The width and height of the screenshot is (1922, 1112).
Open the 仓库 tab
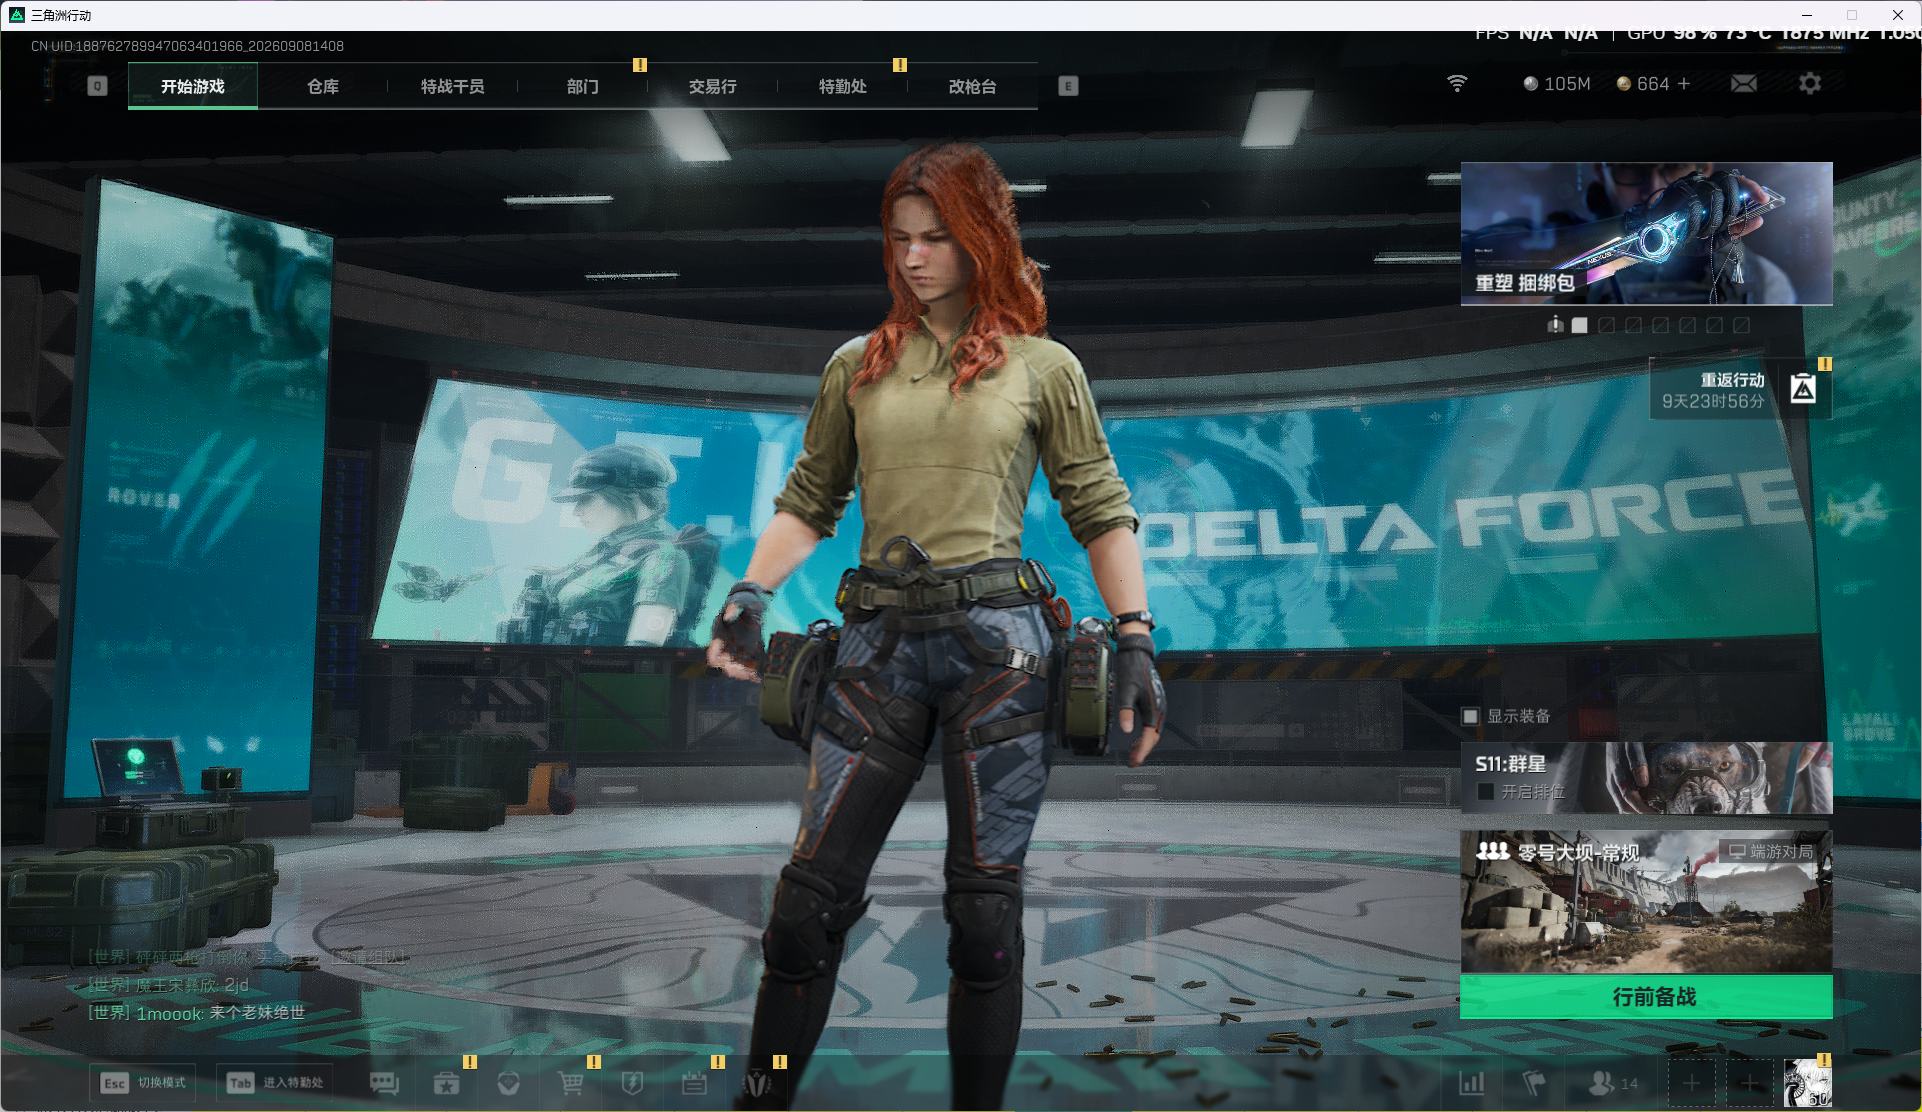point(323,86)
